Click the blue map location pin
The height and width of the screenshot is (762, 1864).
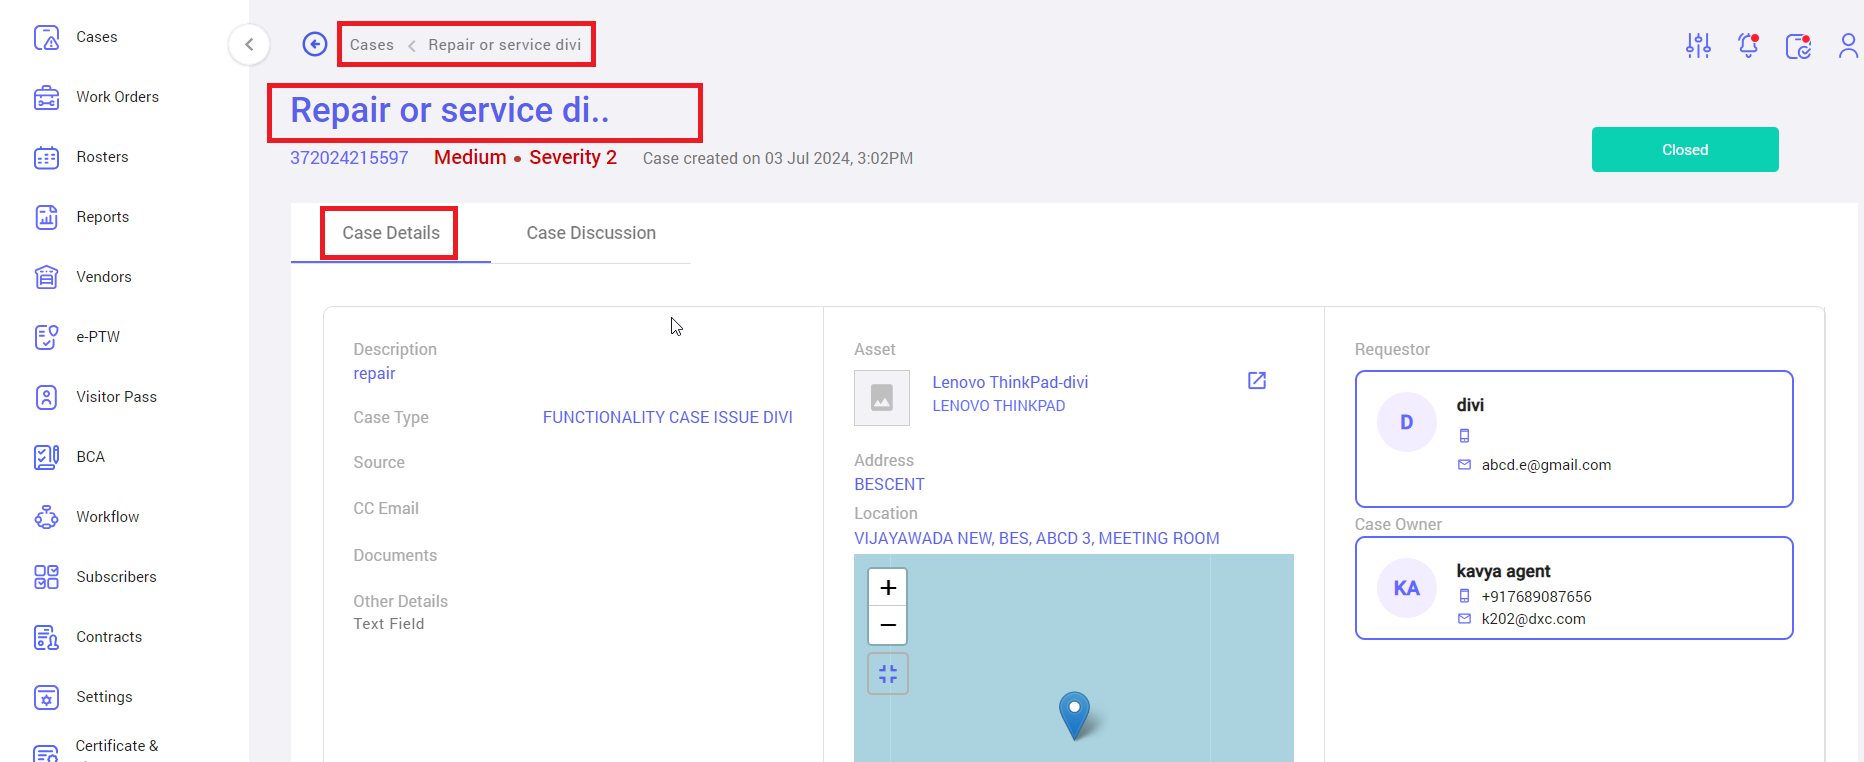click(x=1074, y=715)
